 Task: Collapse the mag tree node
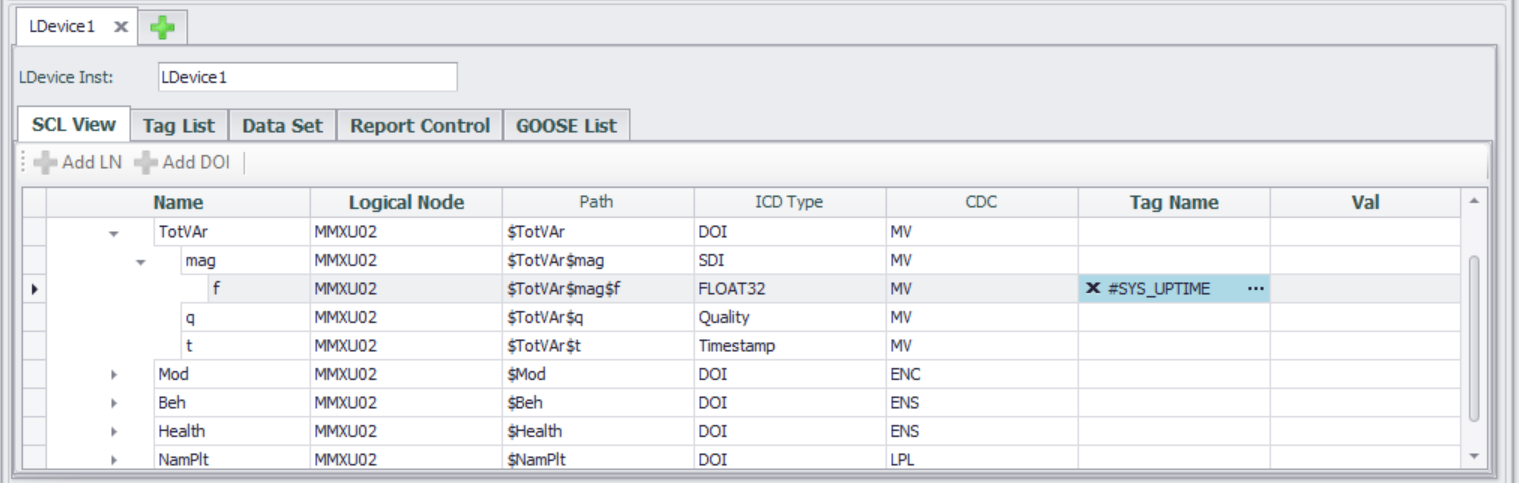point(141,261)
